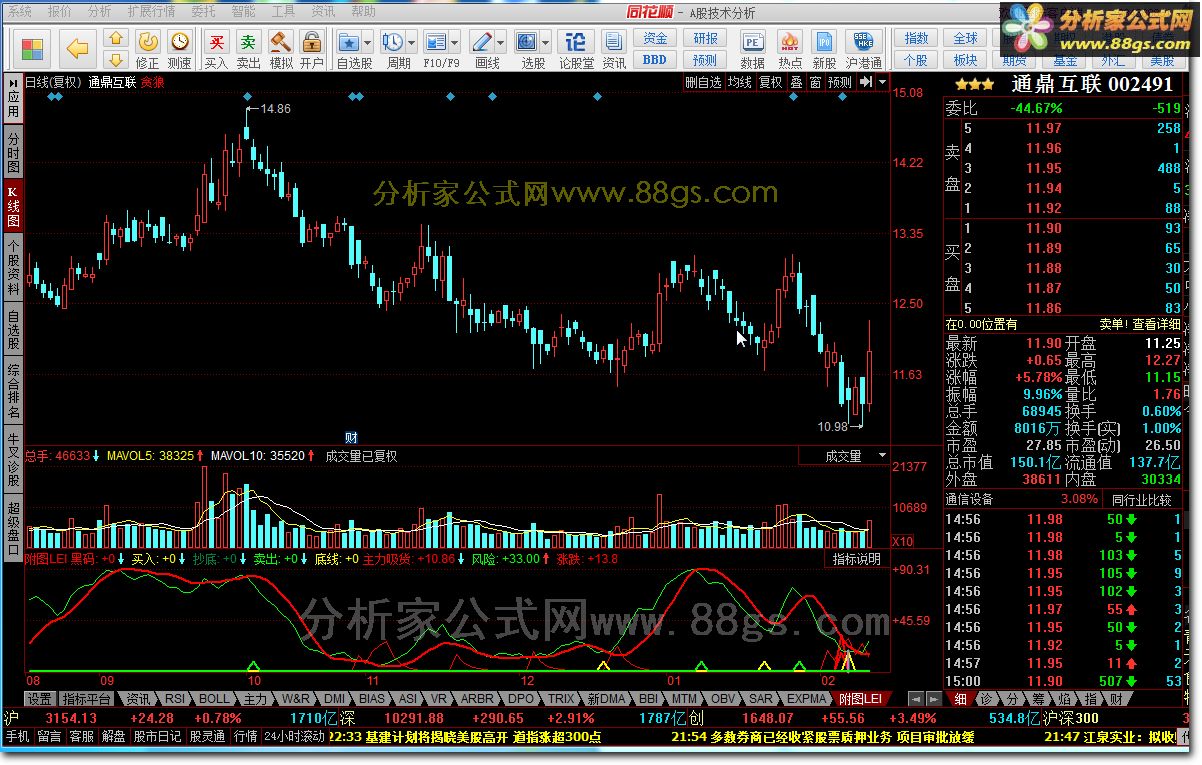Click the 全球 market button
1202x765 pixels.
point(965,38)
